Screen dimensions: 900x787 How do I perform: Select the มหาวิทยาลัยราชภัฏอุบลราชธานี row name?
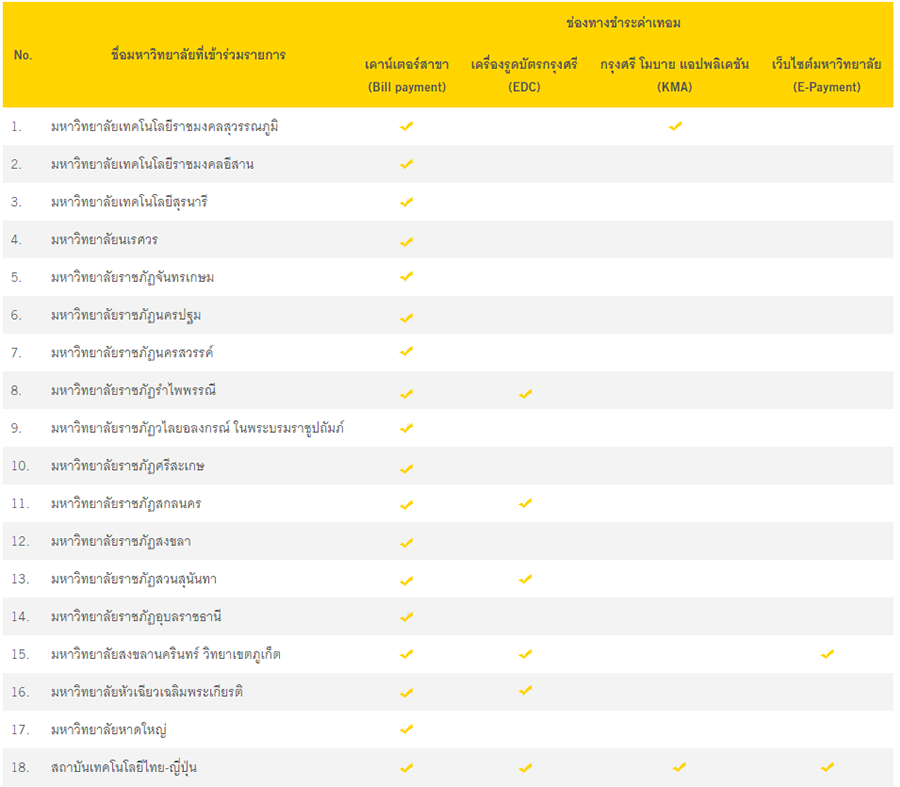pos(138,616)
